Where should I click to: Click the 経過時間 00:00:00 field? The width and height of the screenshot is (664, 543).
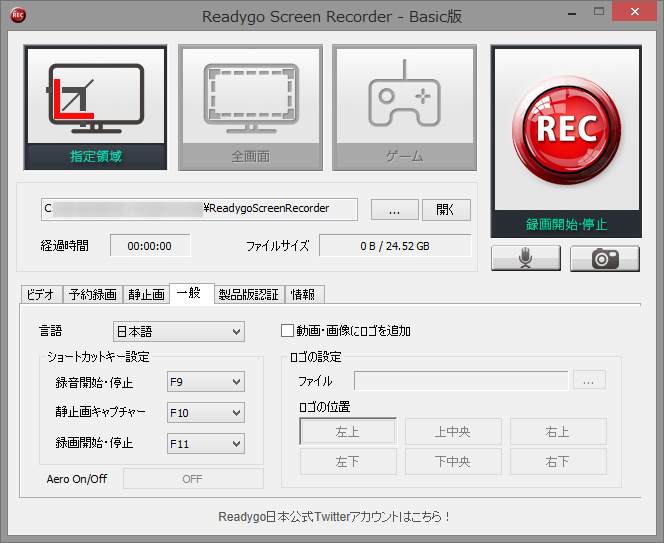pos(150,245)
